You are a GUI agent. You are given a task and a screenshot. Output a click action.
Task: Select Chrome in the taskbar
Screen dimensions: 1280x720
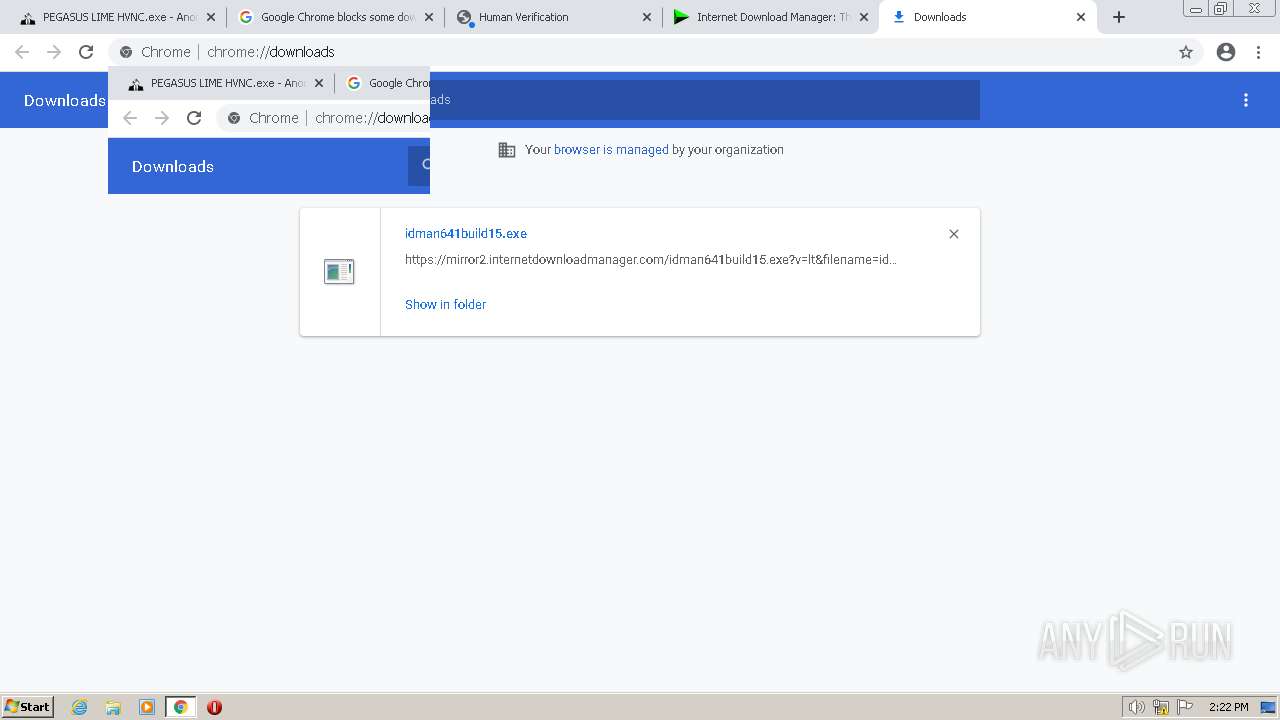point(181,707)
